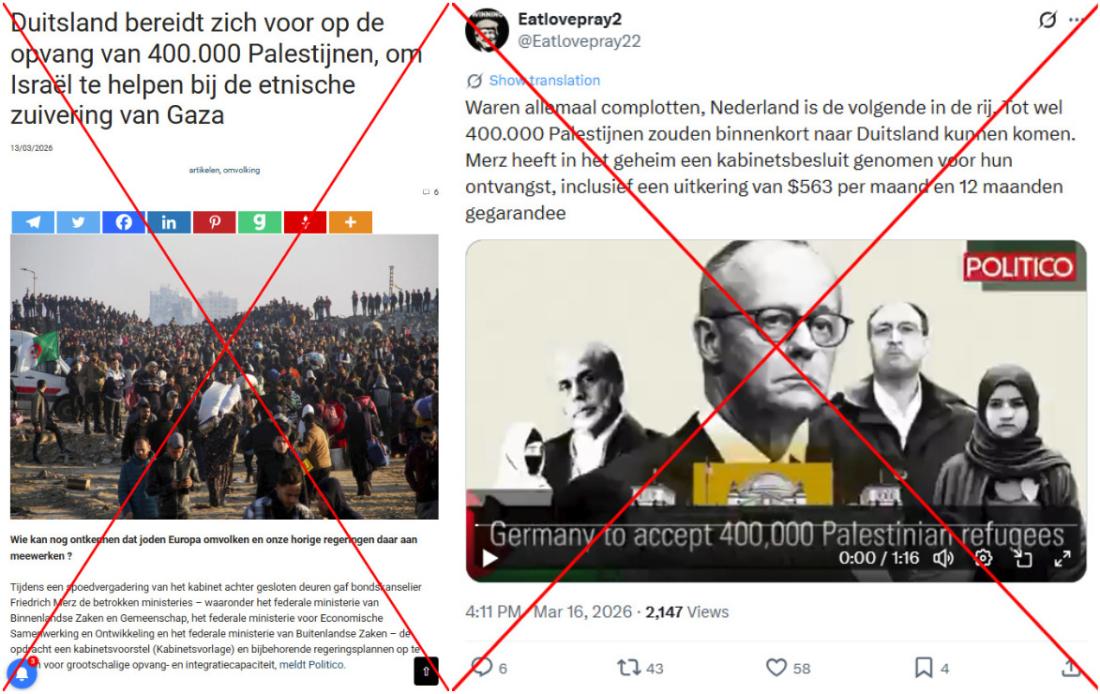The height and width of the screenshot is (694, 1100).
Task: Click the reply icon under the tweet
Action: coord(482,667)
